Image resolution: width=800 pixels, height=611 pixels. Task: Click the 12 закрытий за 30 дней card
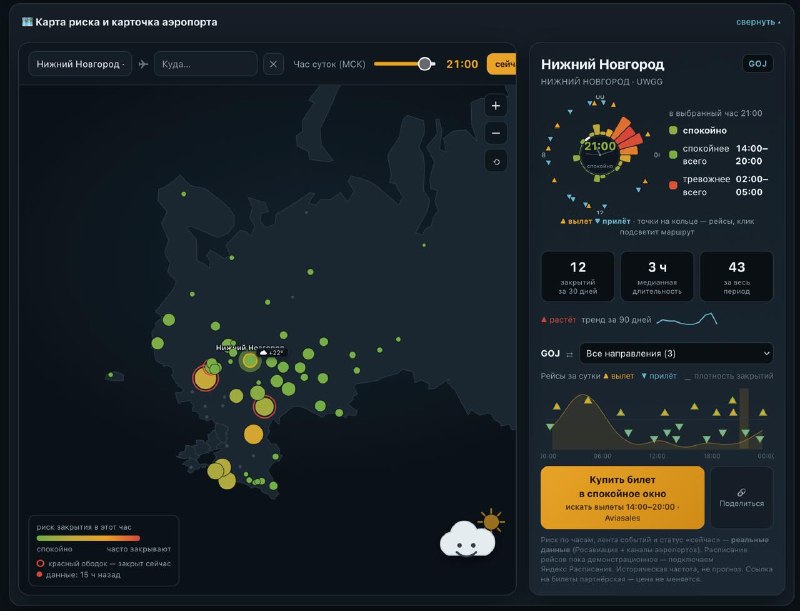(x=578, y=276)
